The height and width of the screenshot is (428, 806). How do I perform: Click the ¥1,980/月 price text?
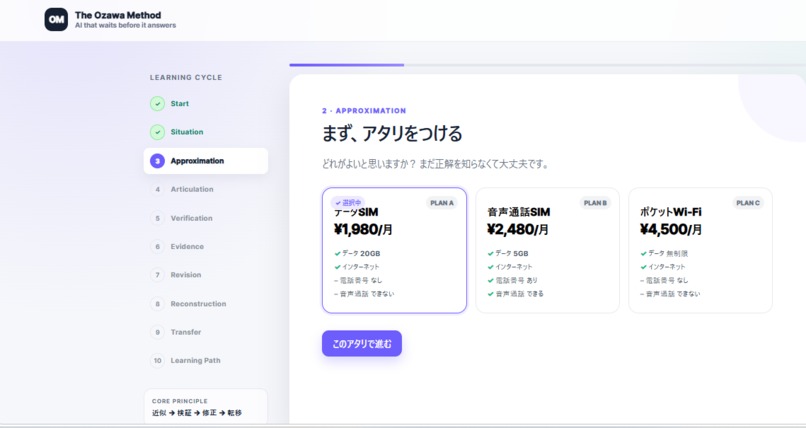click(x=363, y=229)
